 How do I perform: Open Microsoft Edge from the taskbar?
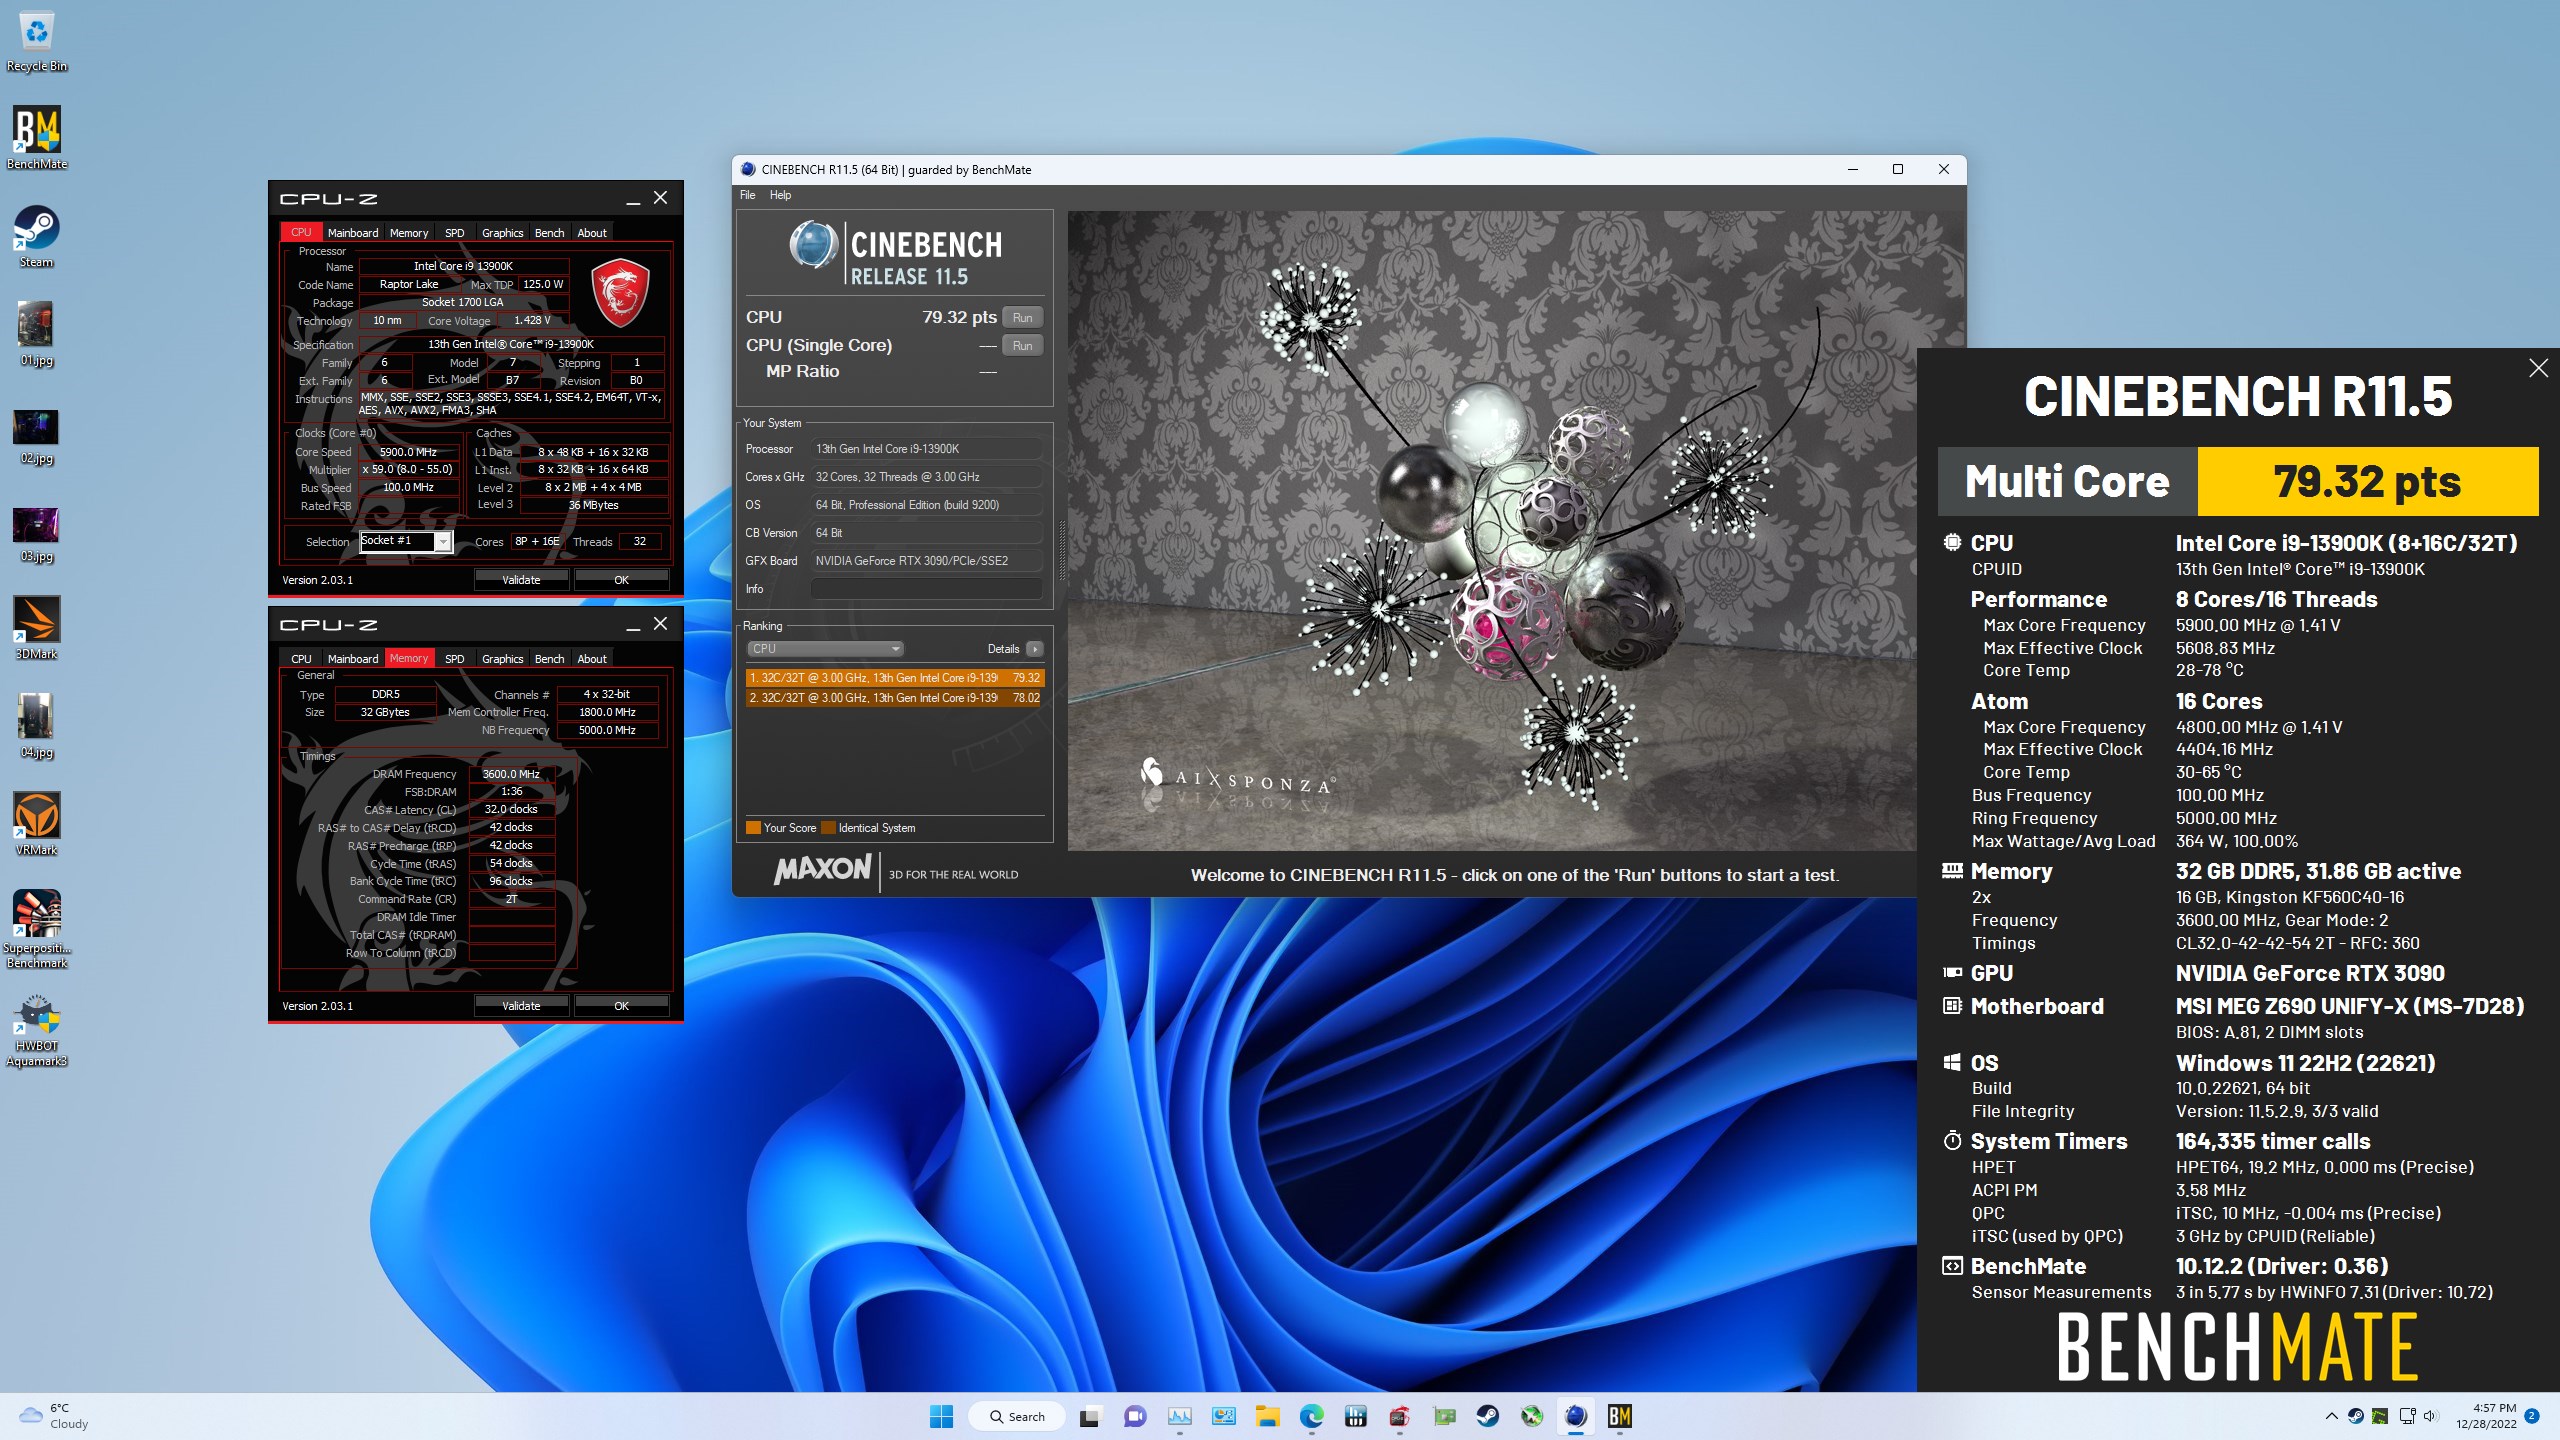[1312, 1416]
